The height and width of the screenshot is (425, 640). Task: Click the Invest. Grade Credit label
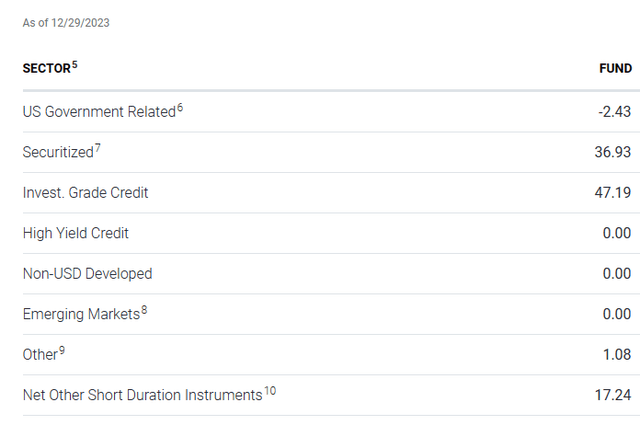pyautogui.click(x=85, y=193)
